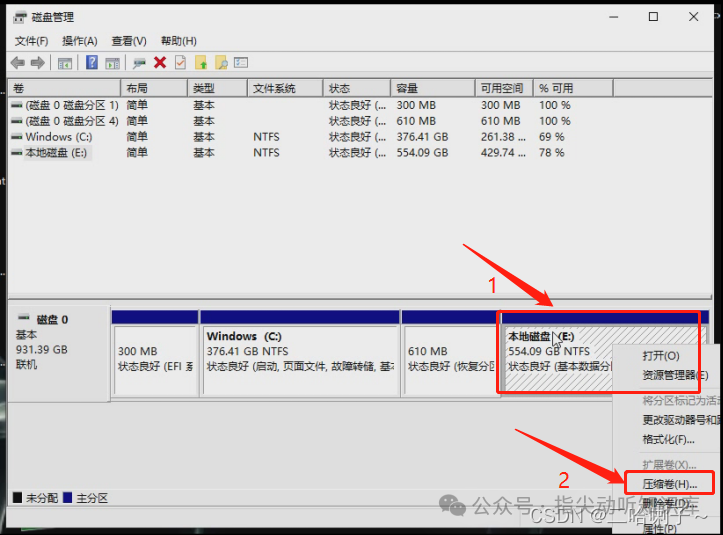Toggle the show/hide action pane icon

pos(113,63)
